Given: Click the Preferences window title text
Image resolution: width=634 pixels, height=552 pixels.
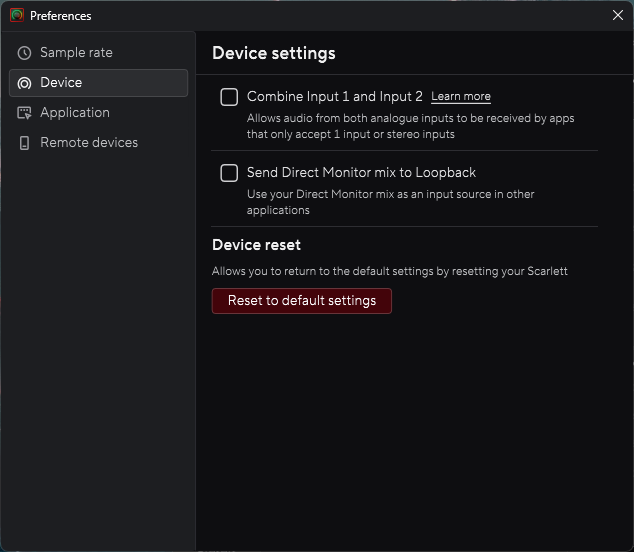Looking at the screenshot, I should [x=61, y=16].
